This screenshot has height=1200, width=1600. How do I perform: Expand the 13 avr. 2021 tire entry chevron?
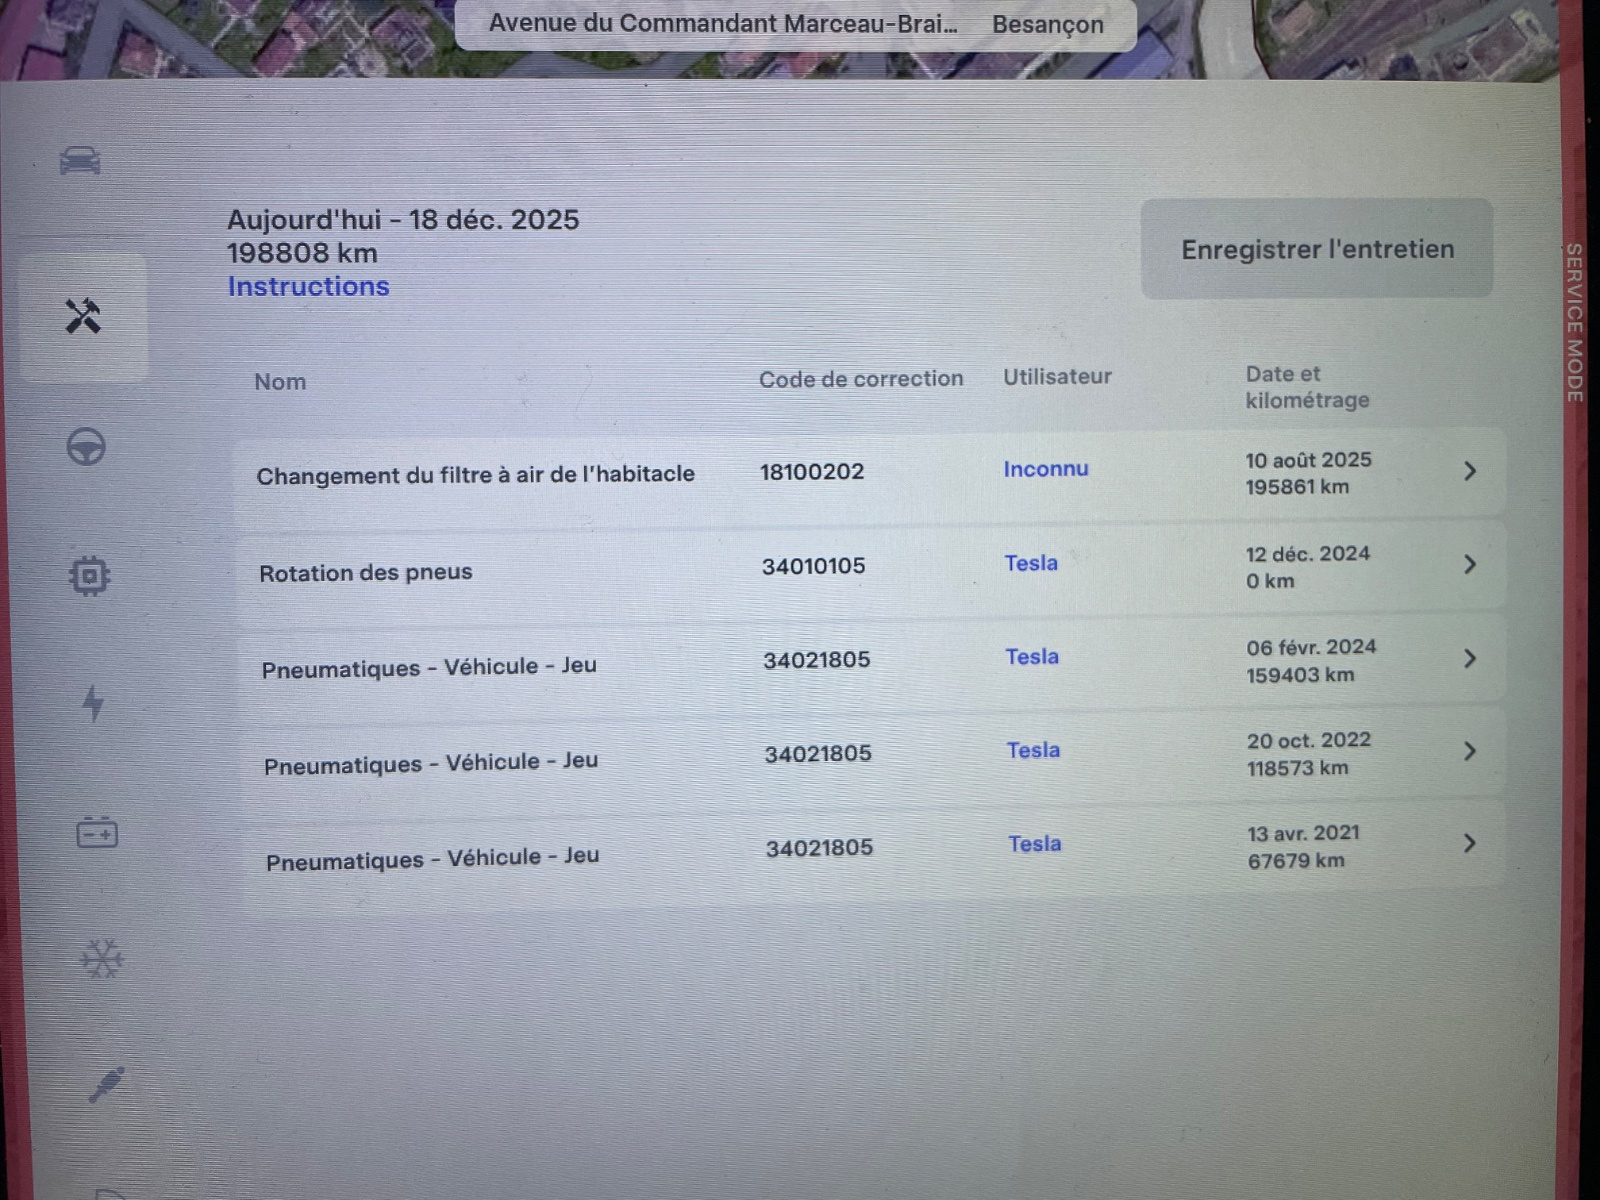click(x=1469, y=844)
